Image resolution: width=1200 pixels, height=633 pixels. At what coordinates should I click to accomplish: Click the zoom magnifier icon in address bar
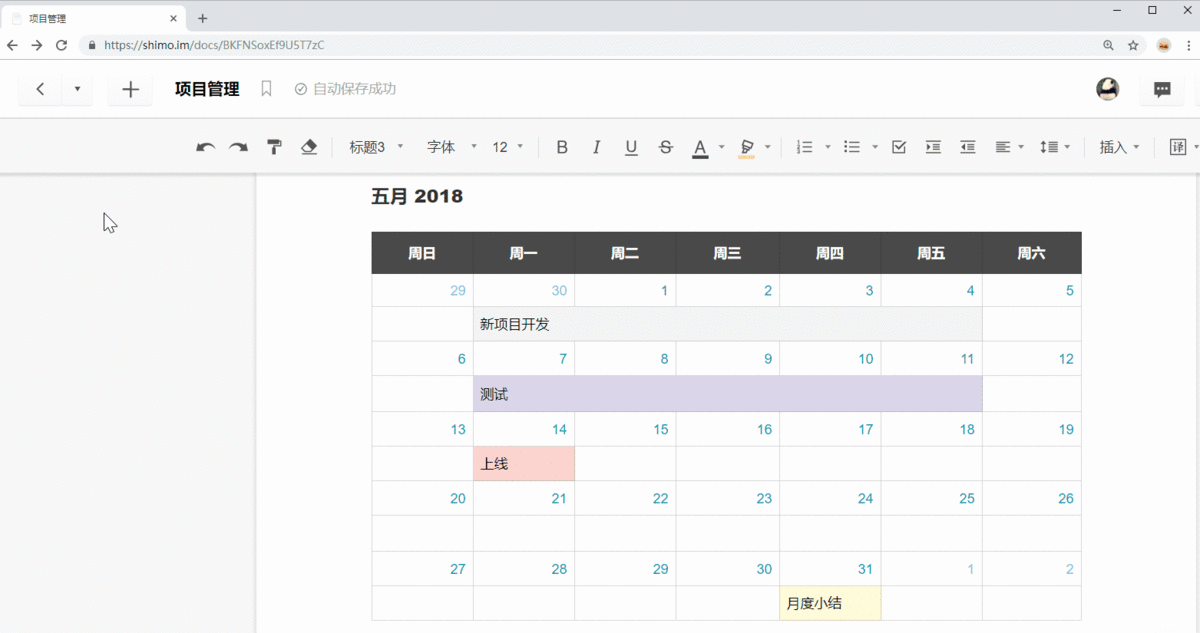pos(1108,45)
